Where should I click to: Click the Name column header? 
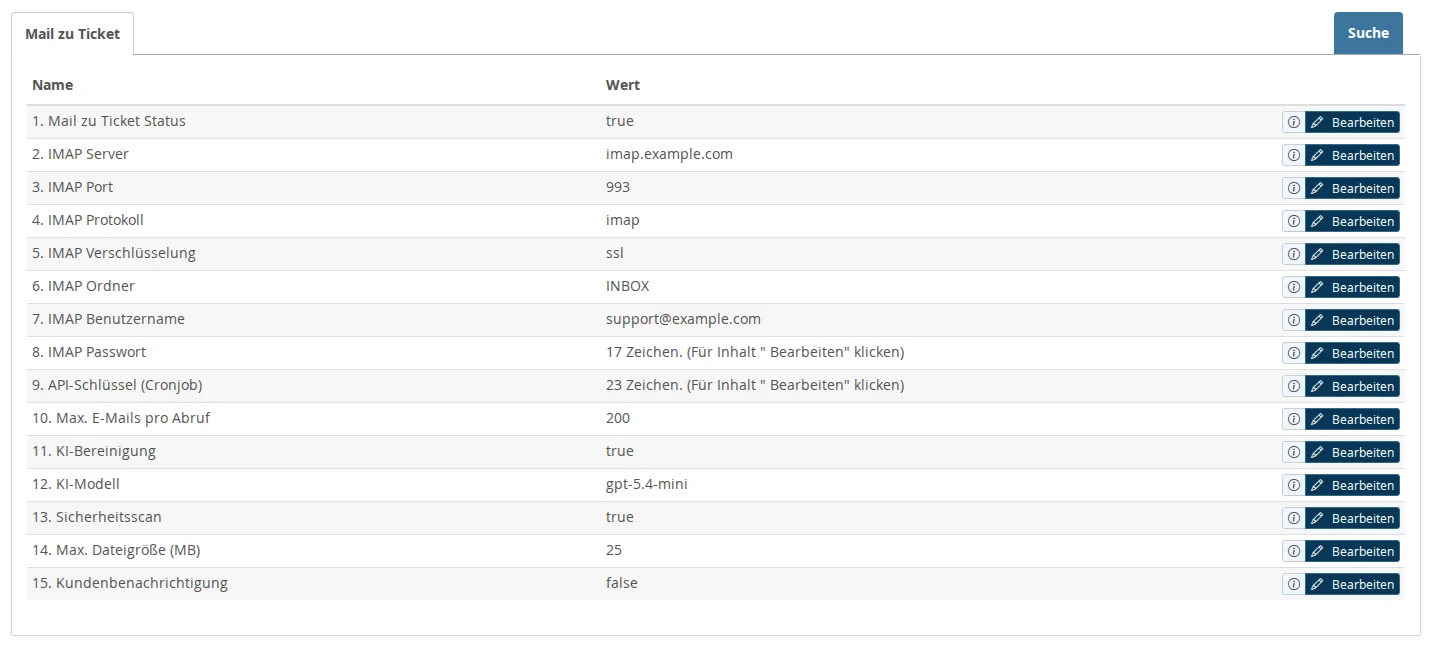52,85
